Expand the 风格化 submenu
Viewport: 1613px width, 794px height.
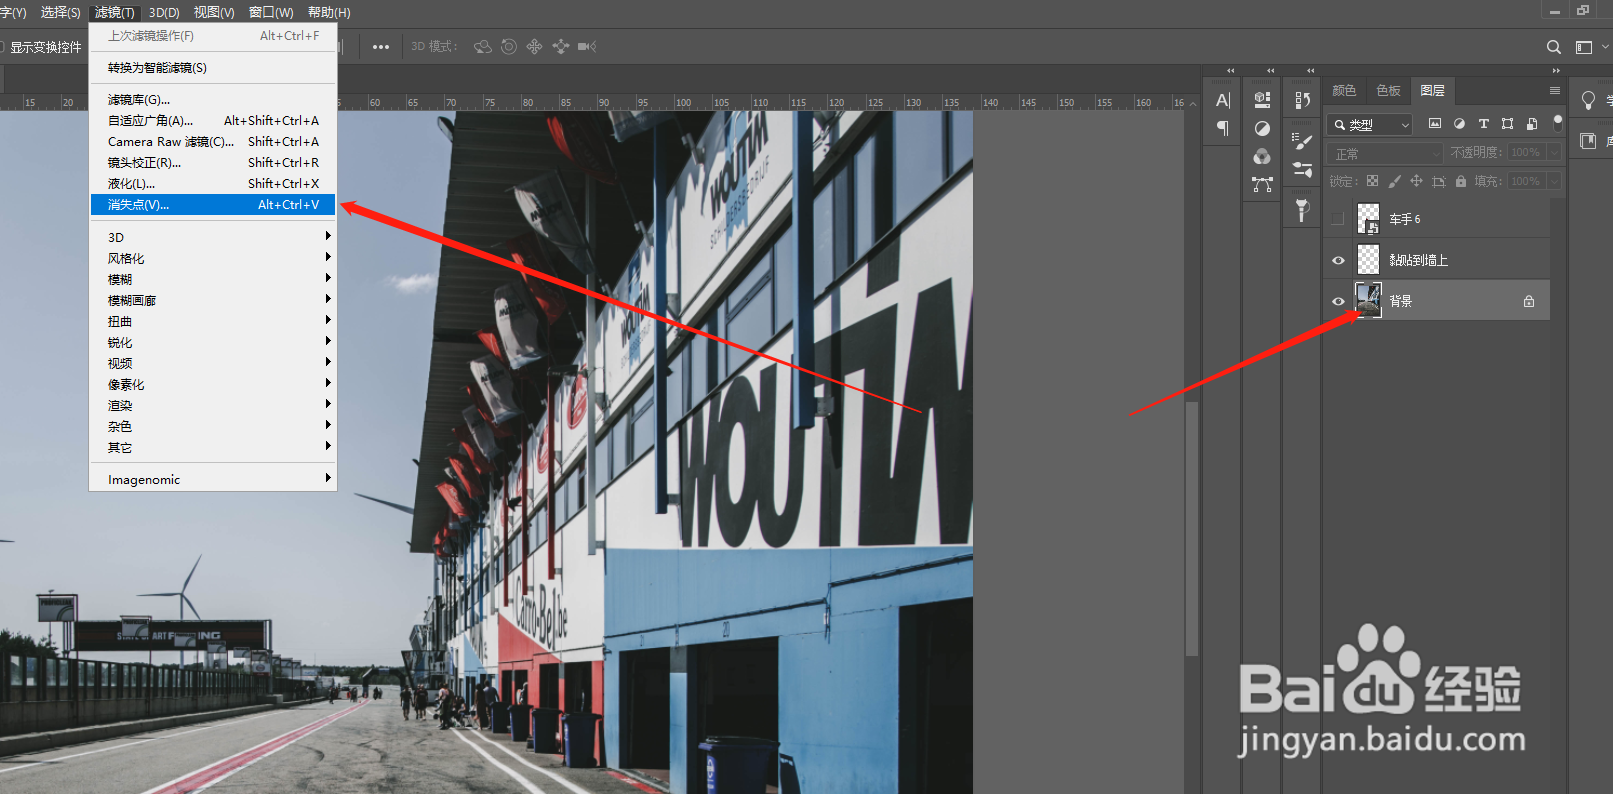[x=214, y=258]
